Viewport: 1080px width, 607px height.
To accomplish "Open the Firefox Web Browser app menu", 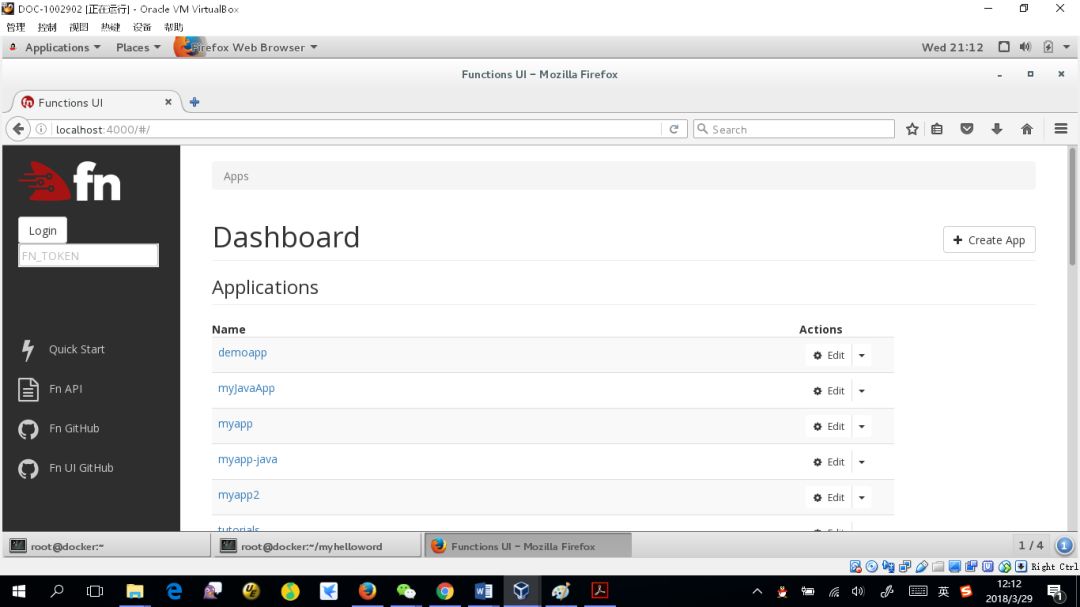I will pos(247,48).
